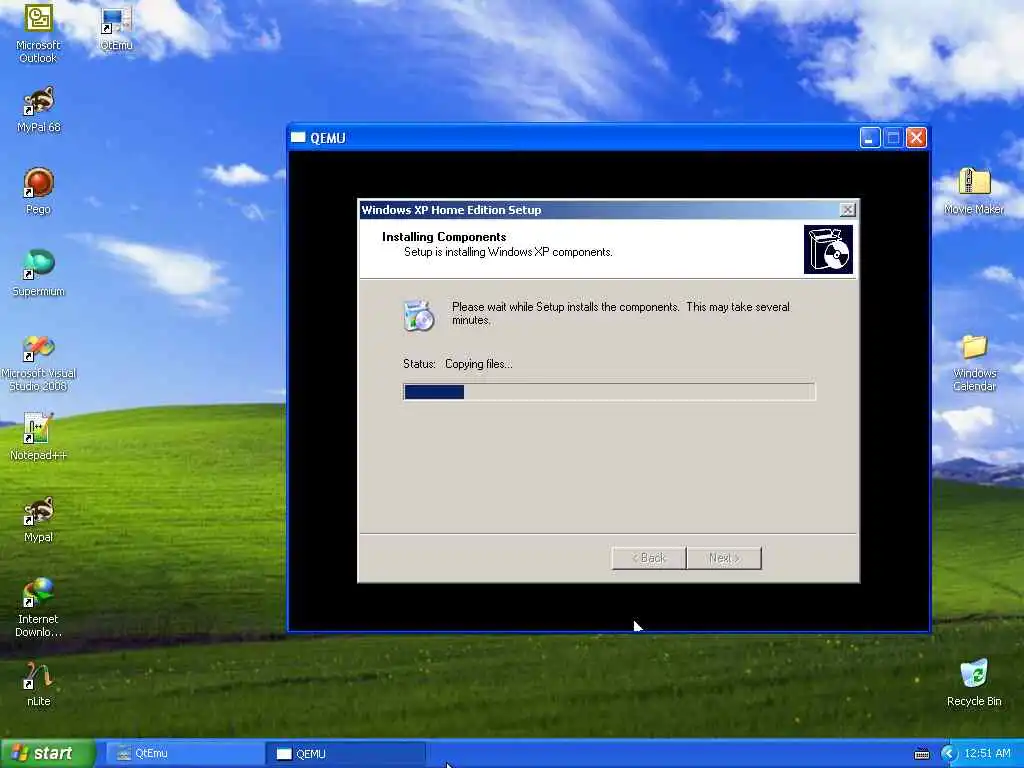Viewport: 1024px width, 768px height.
Task: Select the Windows Calendar folder
Action: 974,363
